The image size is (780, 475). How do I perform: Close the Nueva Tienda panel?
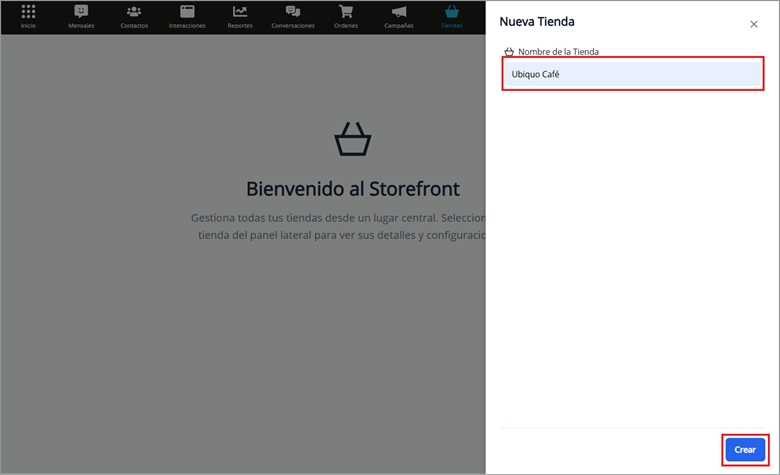(x=754, y=24)
